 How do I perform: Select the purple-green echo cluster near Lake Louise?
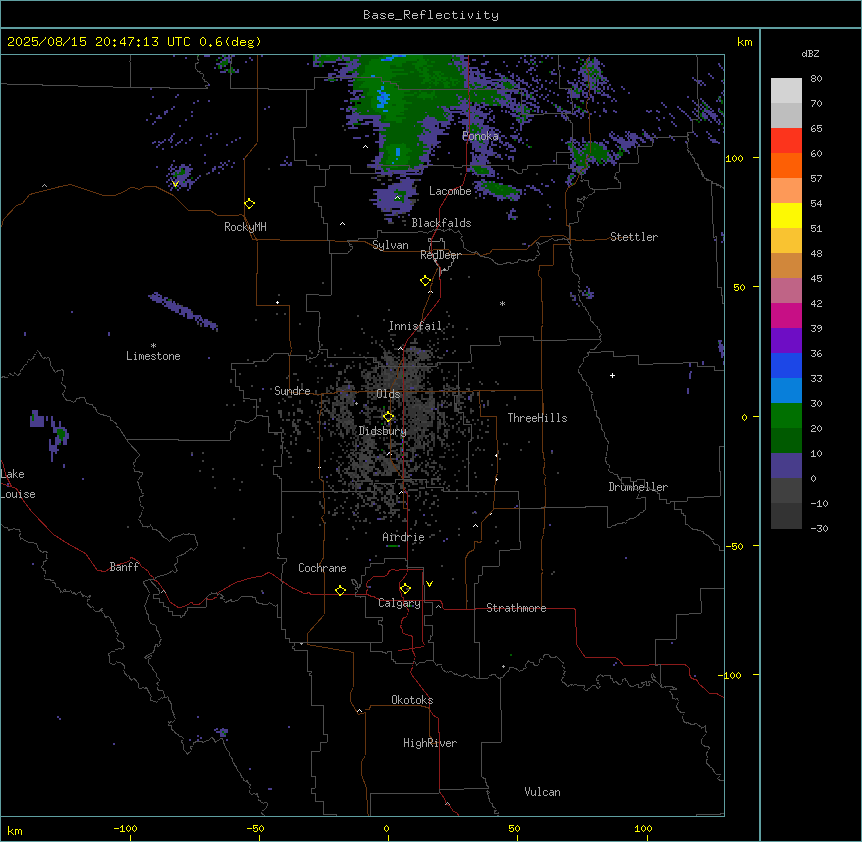[x=49, y=434]
